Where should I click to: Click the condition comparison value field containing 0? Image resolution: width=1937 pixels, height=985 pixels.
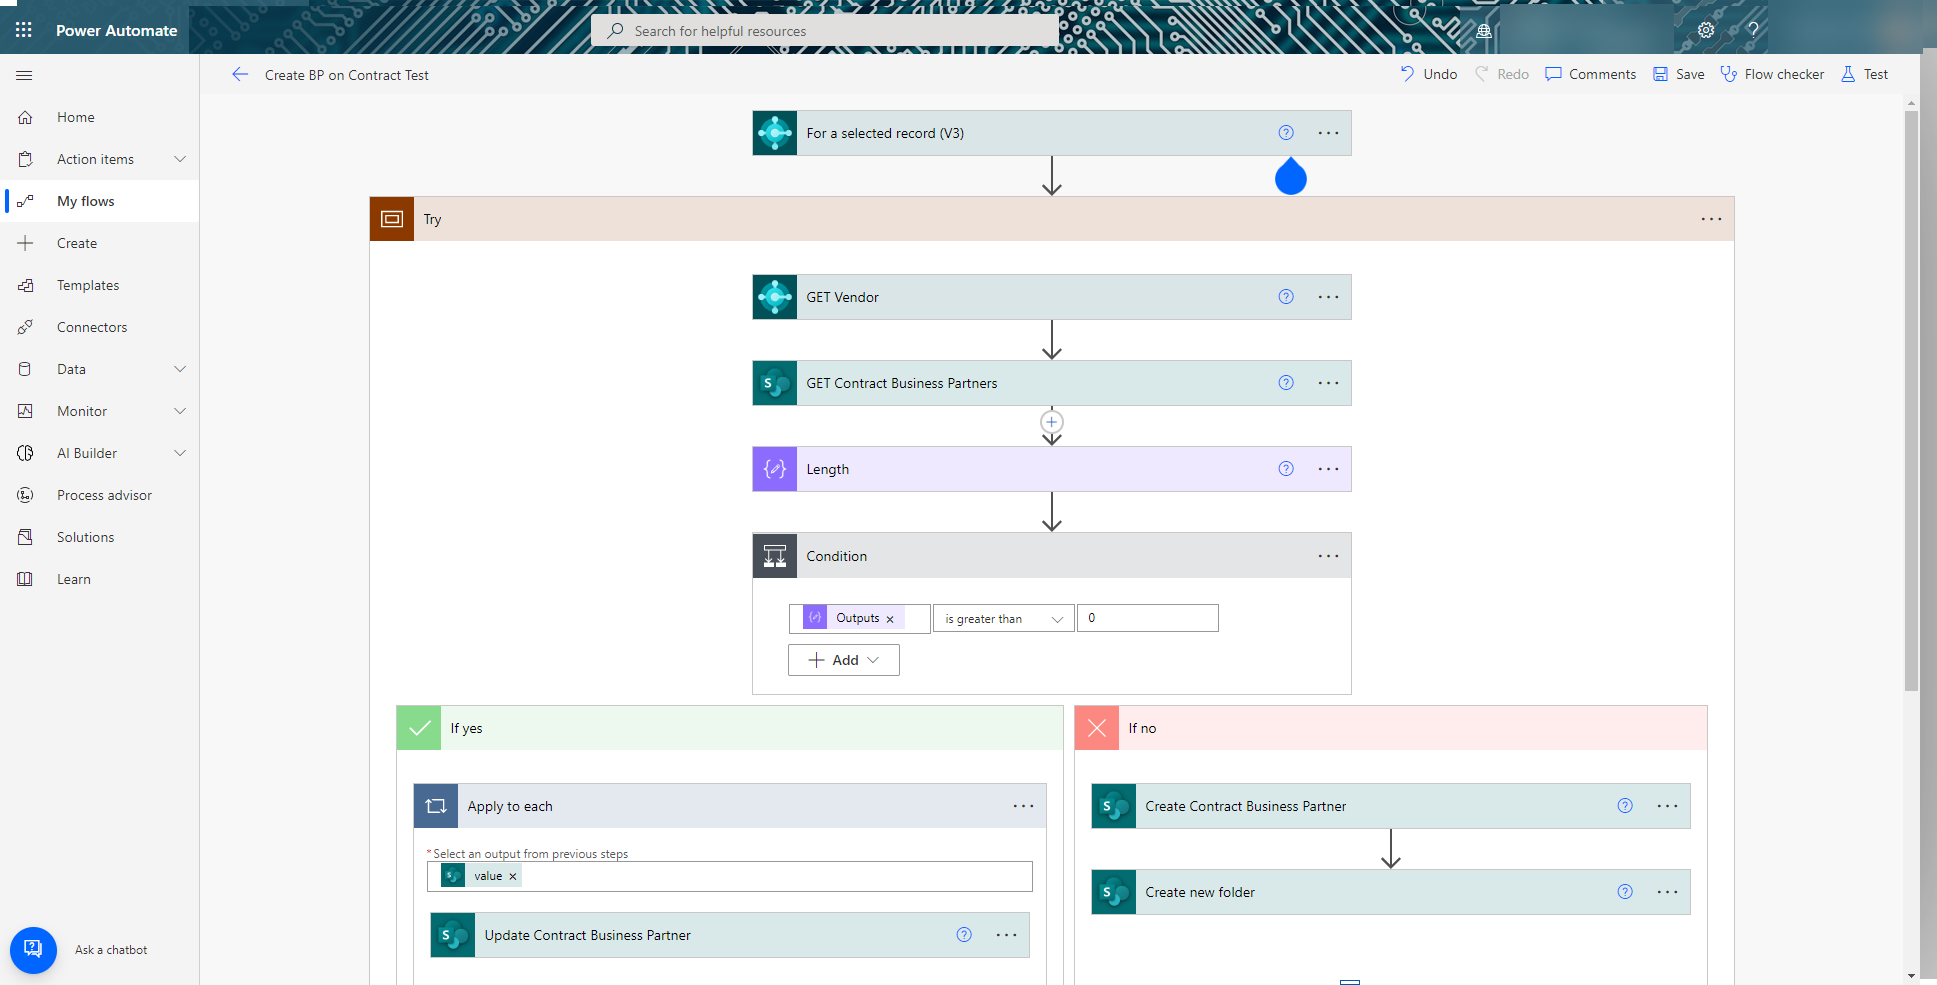1147,618
